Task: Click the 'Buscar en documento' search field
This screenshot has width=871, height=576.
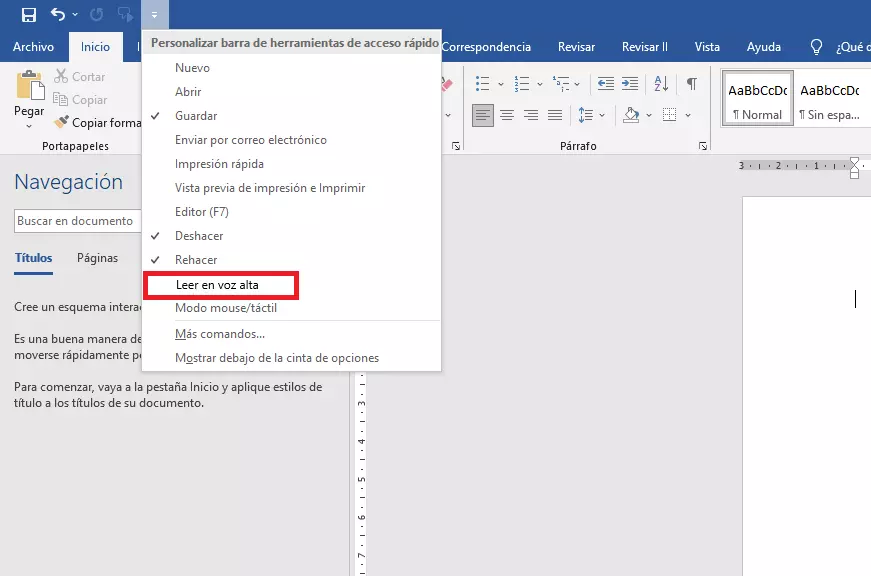Action: 75,221
